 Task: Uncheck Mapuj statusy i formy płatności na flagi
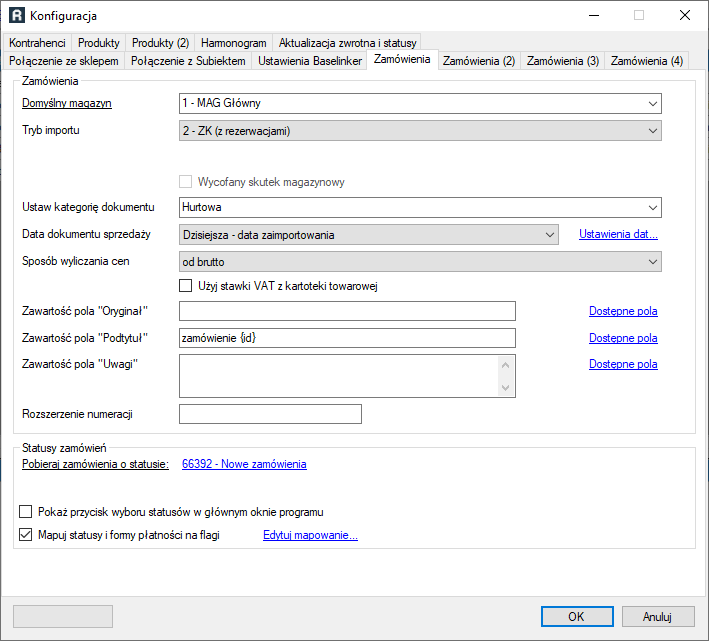(x=26, y=535)
